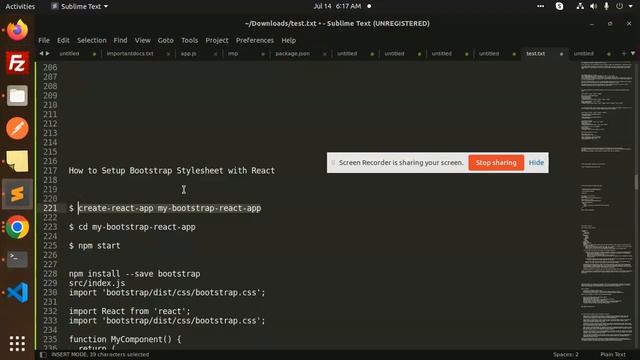Open the Edit menu

63,40
